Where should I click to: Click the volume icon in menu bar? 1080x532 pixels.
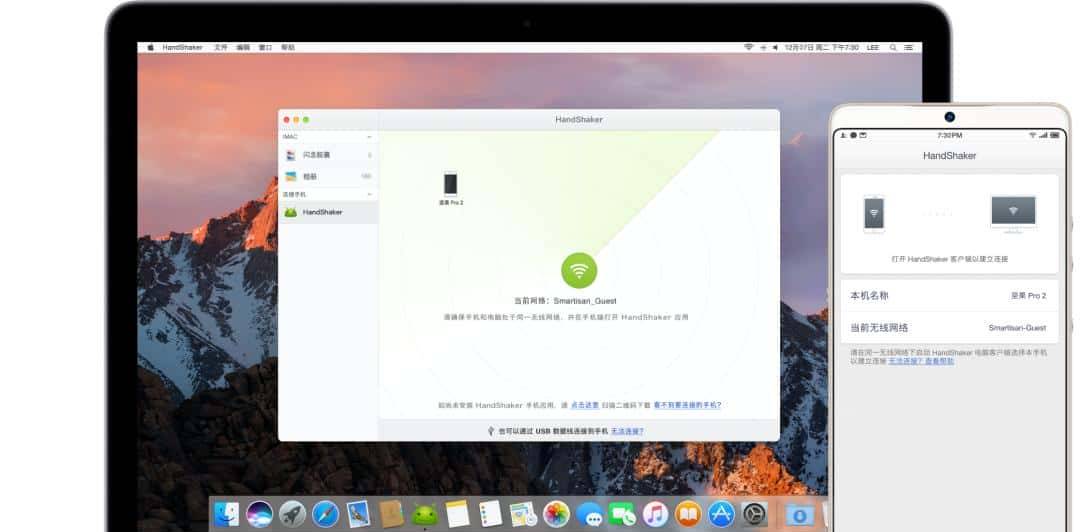tap(776, 48)
